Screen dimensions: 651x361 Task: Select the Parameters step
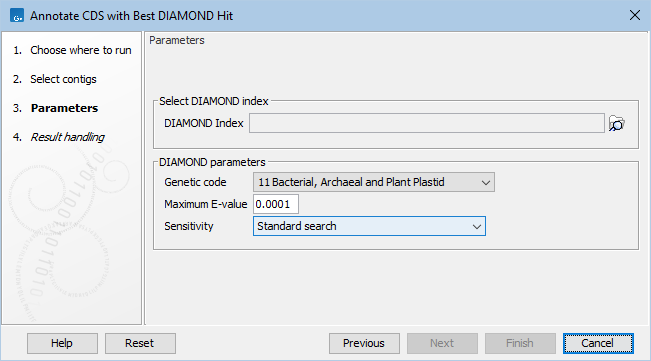coord(56,108)
